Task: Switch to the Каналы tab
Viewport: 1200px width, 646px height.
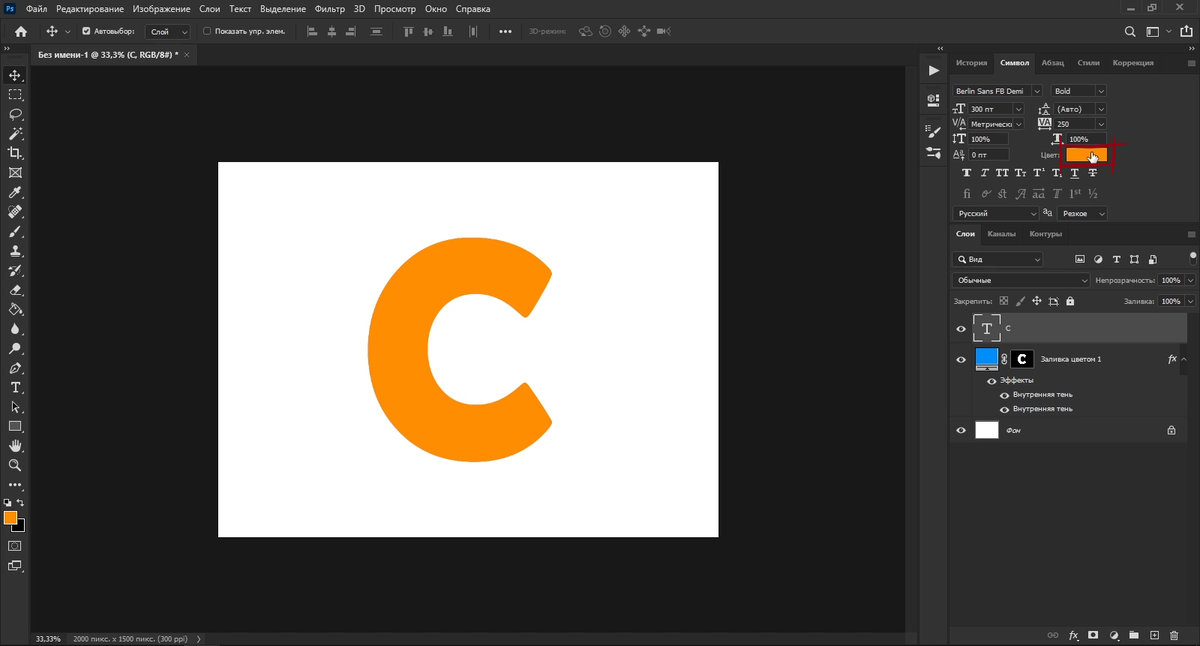Action: 1001,234
